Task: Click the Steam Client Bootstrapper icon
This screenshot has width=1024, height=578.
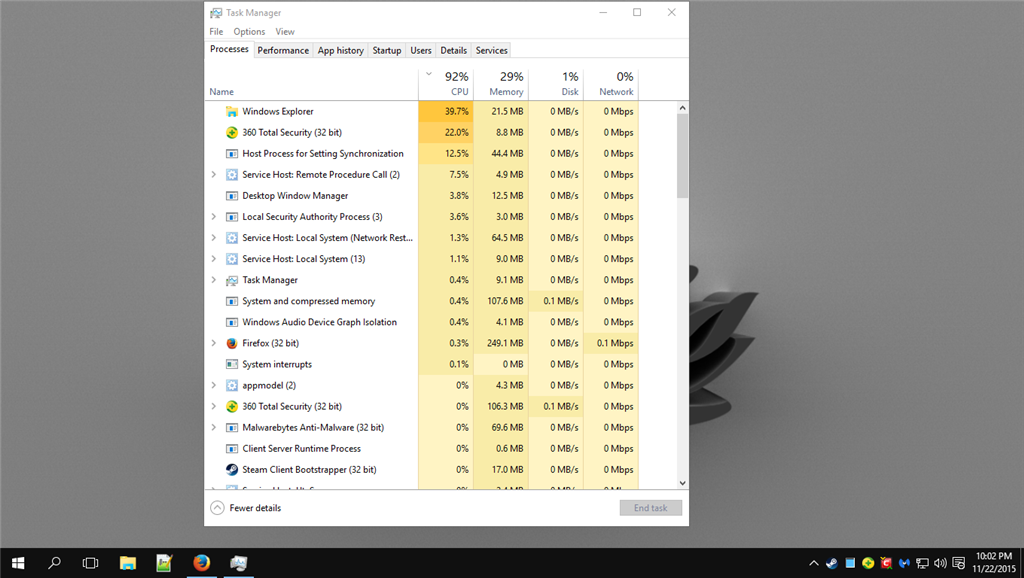Action: (x=232, y=470)
